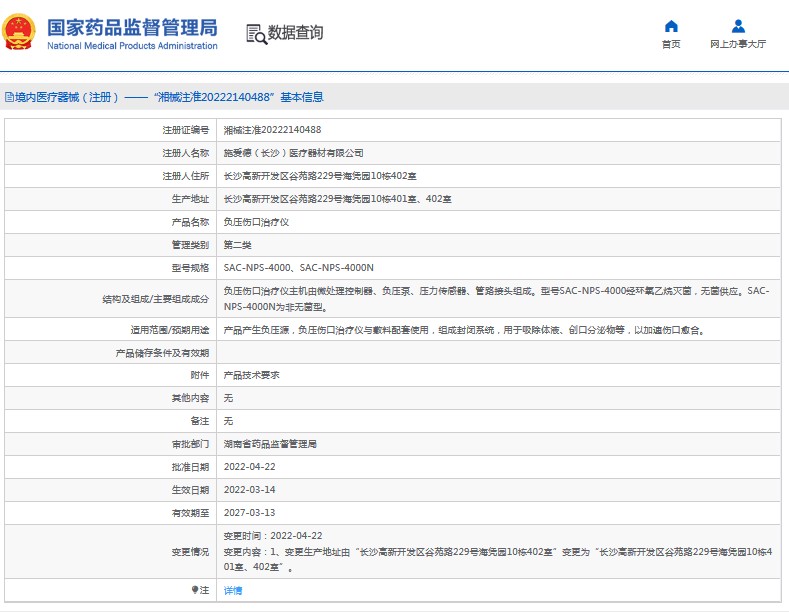
Task: Click the 变更时间：2022-04-22 line
Action: (x=273, y=536)
